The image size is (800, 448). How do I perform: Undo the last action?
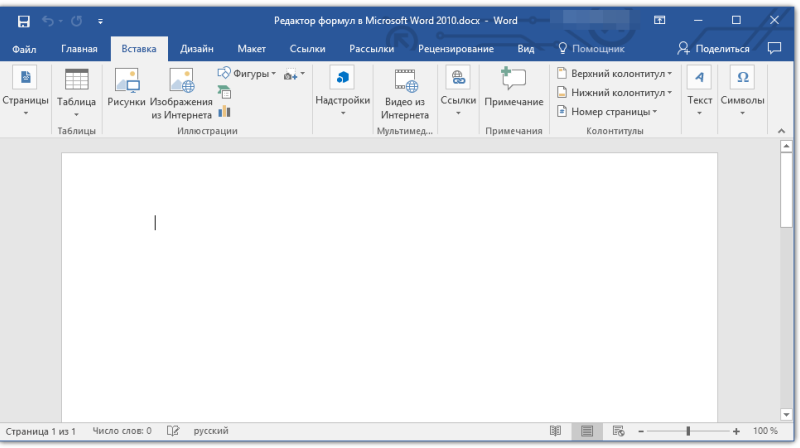point(48,21)
